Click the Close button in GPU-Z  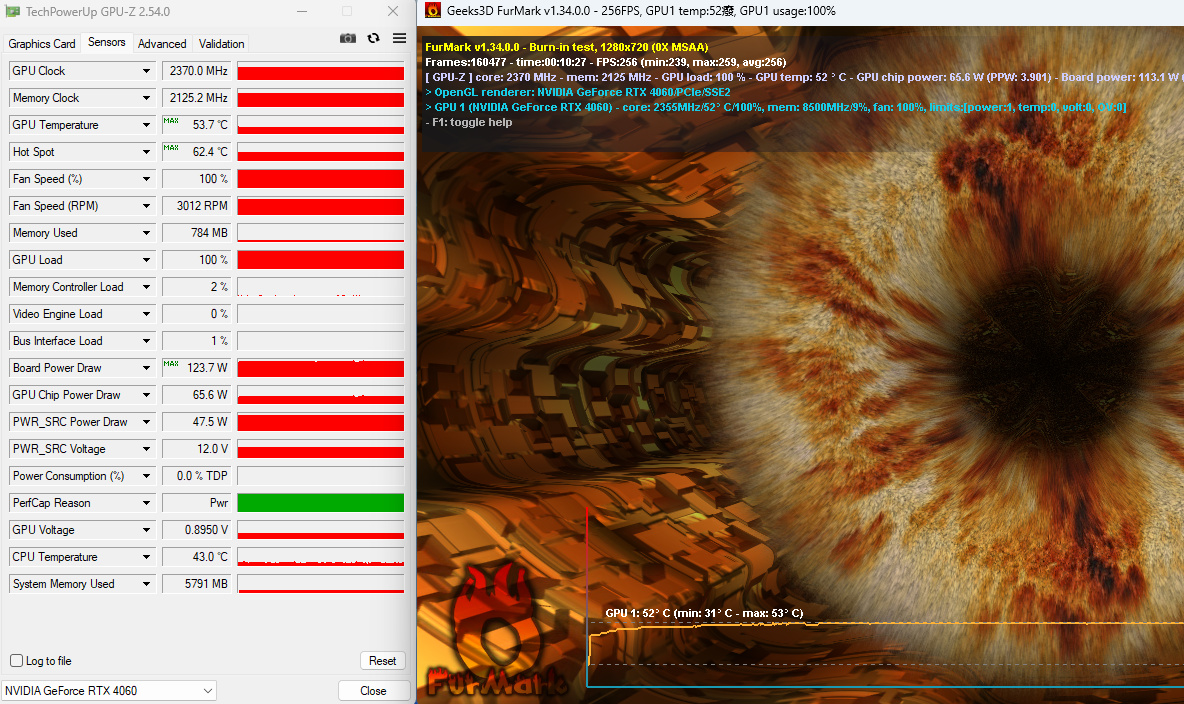(x=373, y=691)
